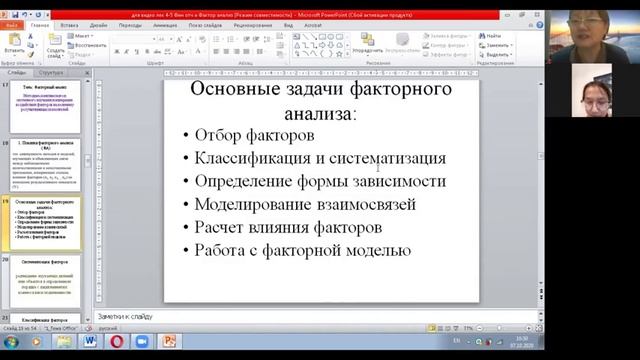Click the Cut scissors icon
Image resolution: width=640 pixels, height=360 pixels.
pyautogui.click(x=31, y=36)
